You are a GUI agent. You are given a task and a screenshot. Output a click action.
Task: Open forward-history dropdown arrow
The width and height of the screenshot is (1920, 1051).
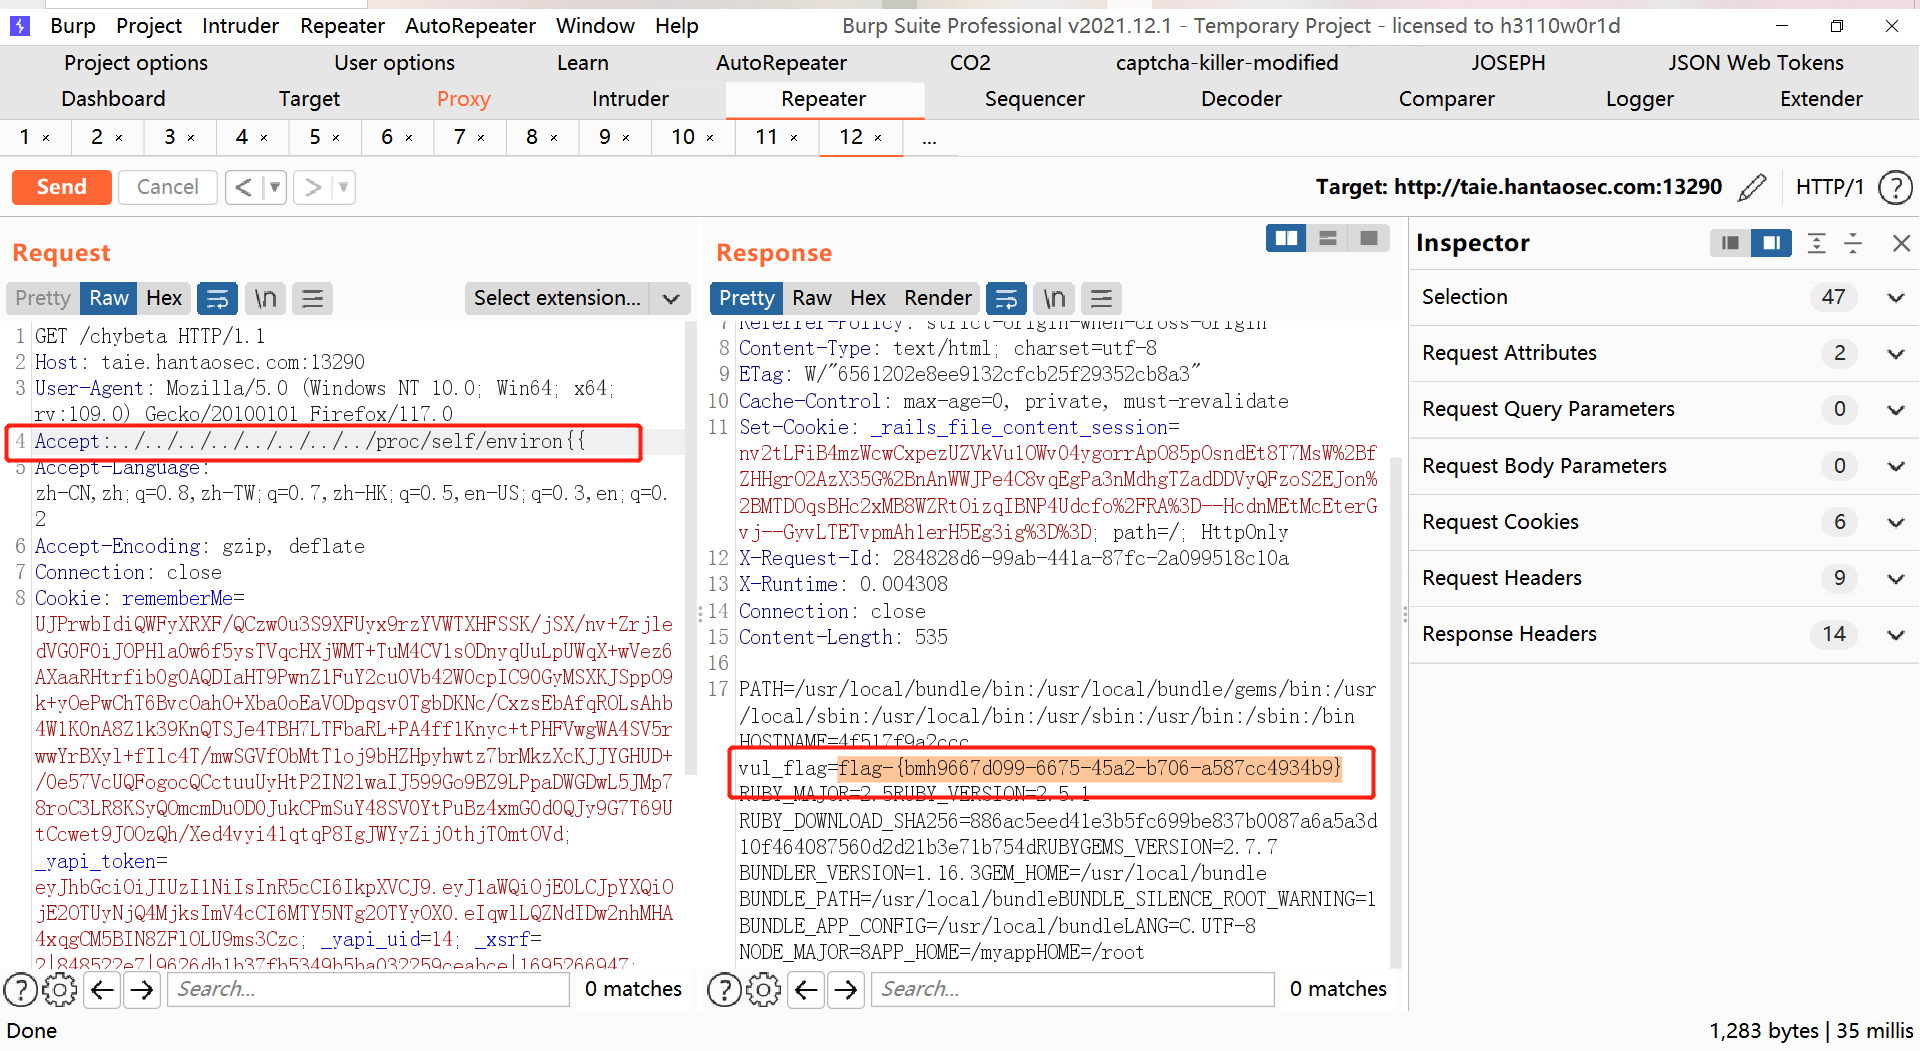click(x=344, y=187)
